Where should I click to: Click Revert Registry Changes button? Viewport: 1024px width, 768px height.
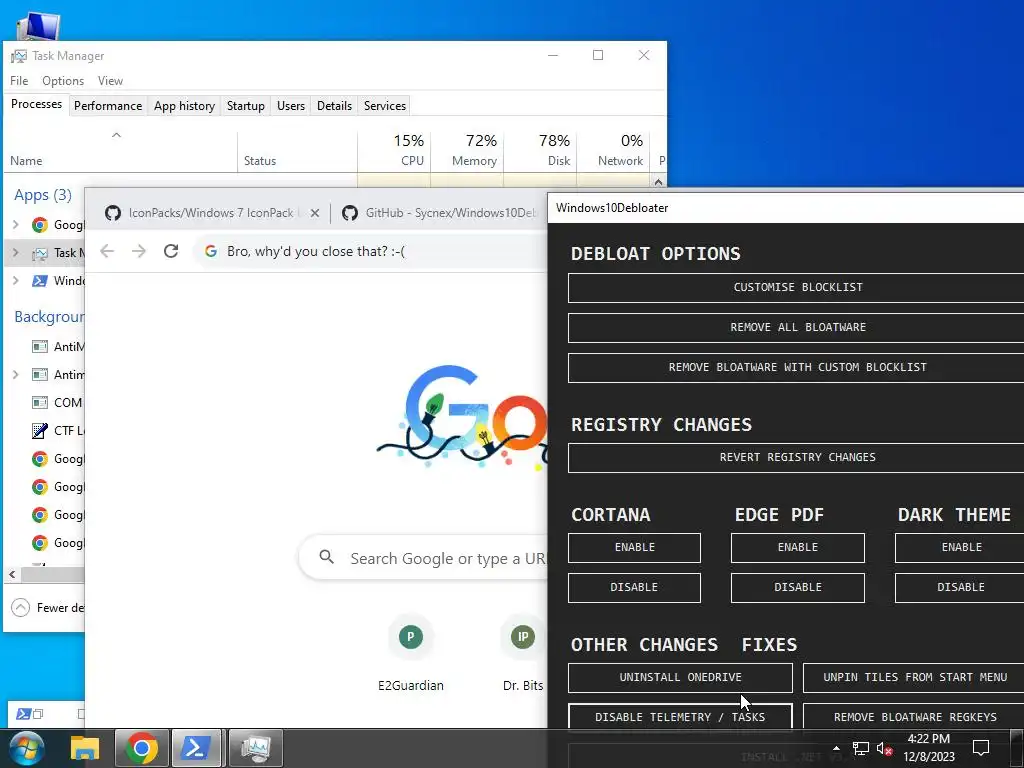(797, 458)
